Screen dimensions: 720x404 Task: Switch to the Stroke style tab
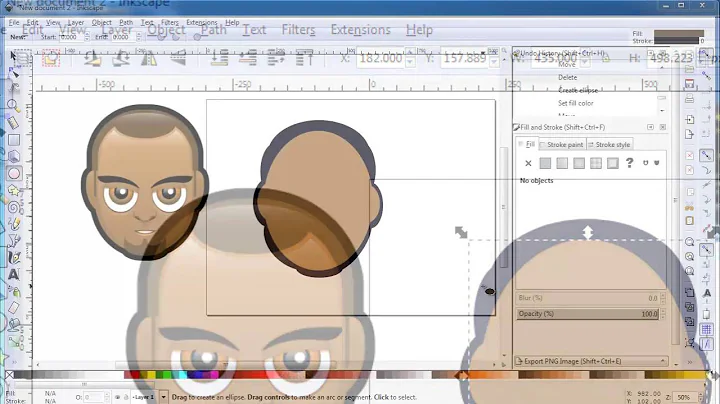click(610, 145)
